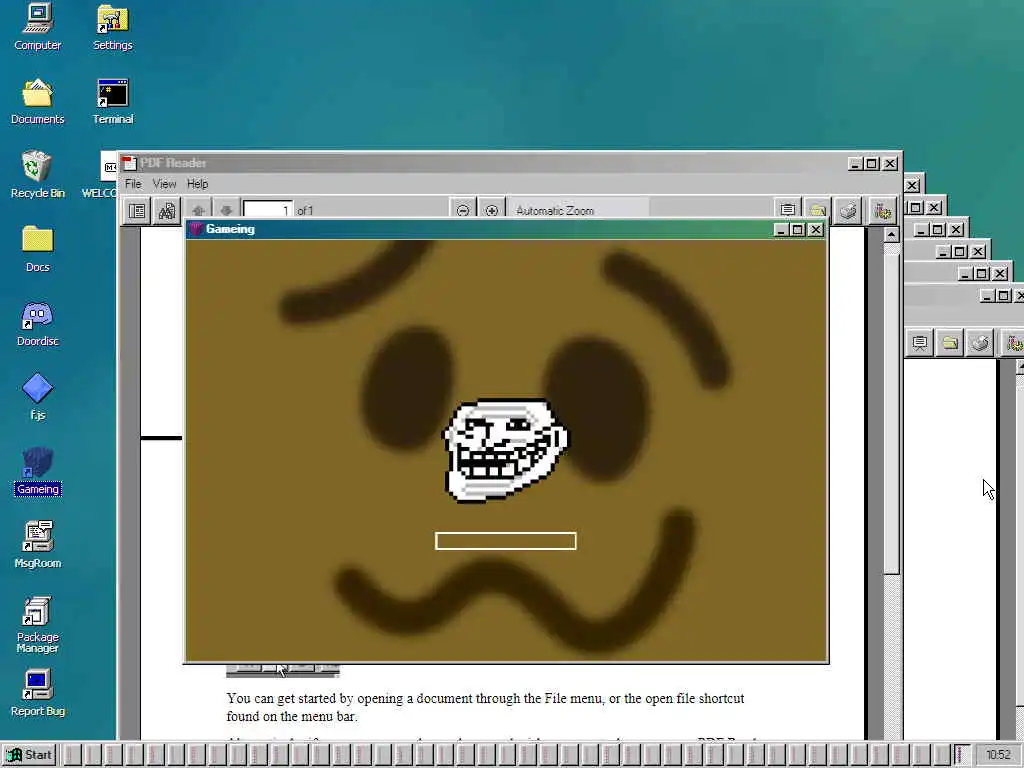Screen dimensions: 1024x768
Task: Click print icon in background PDF window
Action: 980,343
